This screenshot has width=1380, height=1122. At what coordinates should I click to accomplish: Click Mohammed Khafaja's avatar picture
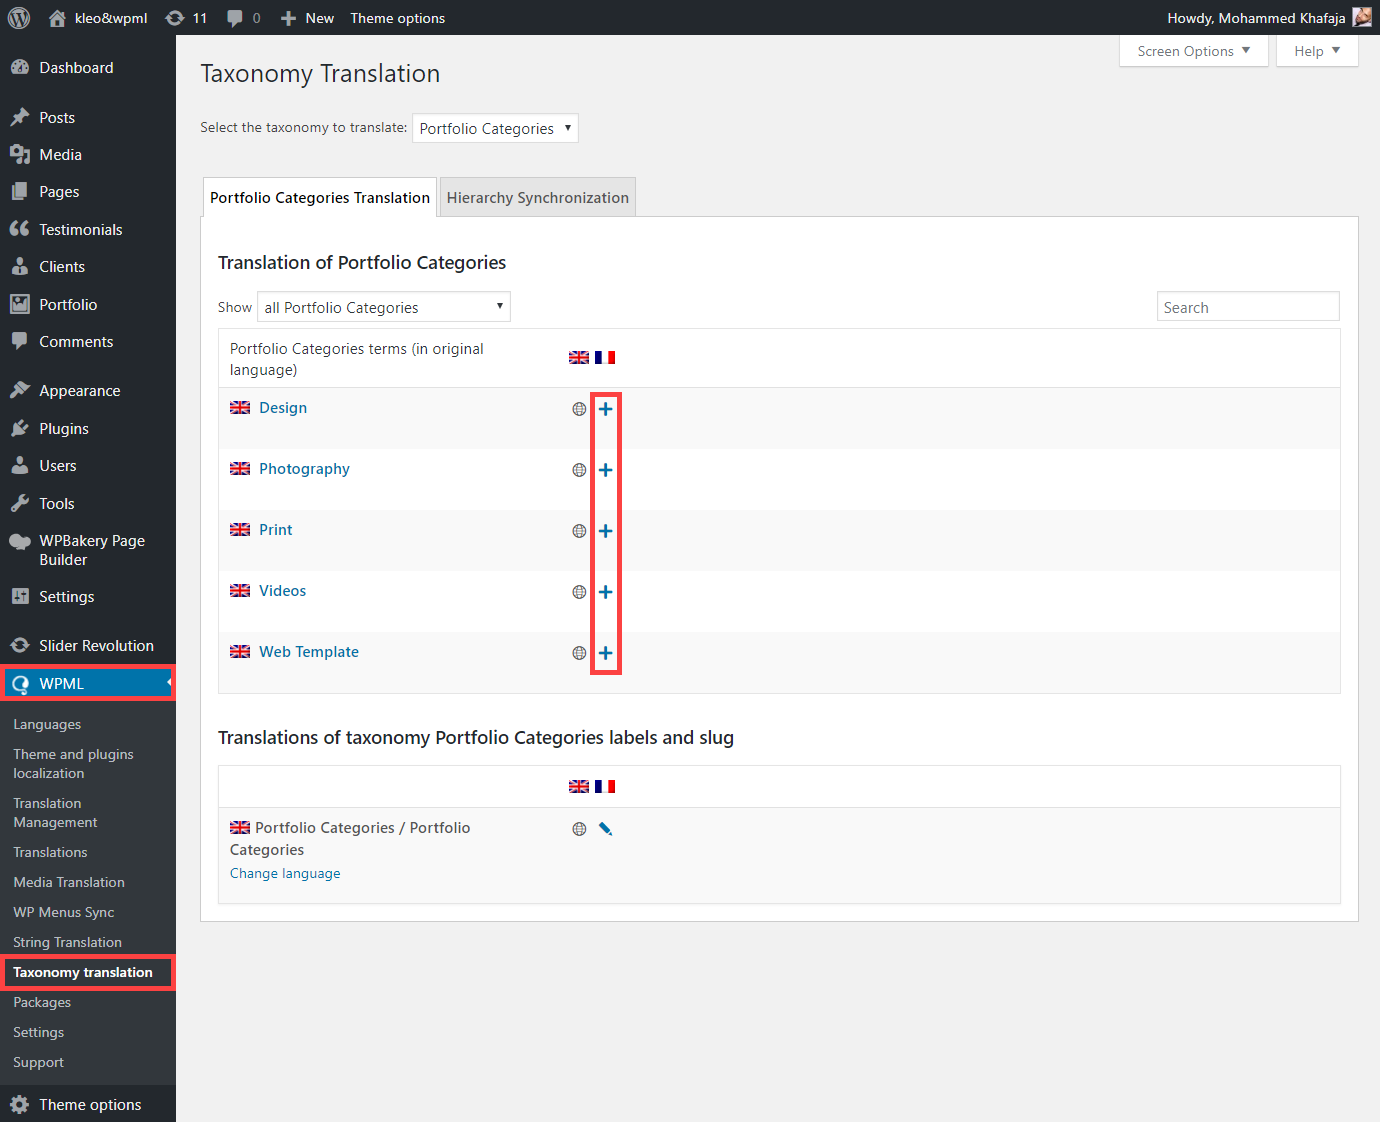[1362, 17]
